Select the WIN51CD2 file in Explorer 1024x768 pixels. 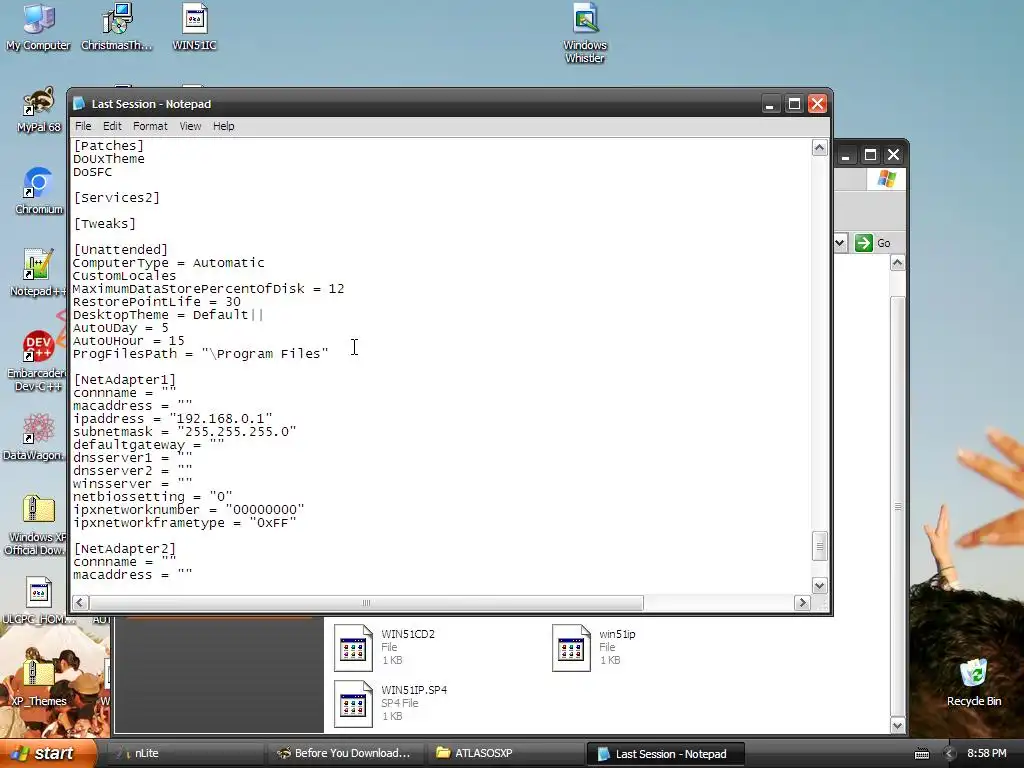(385, 647)
